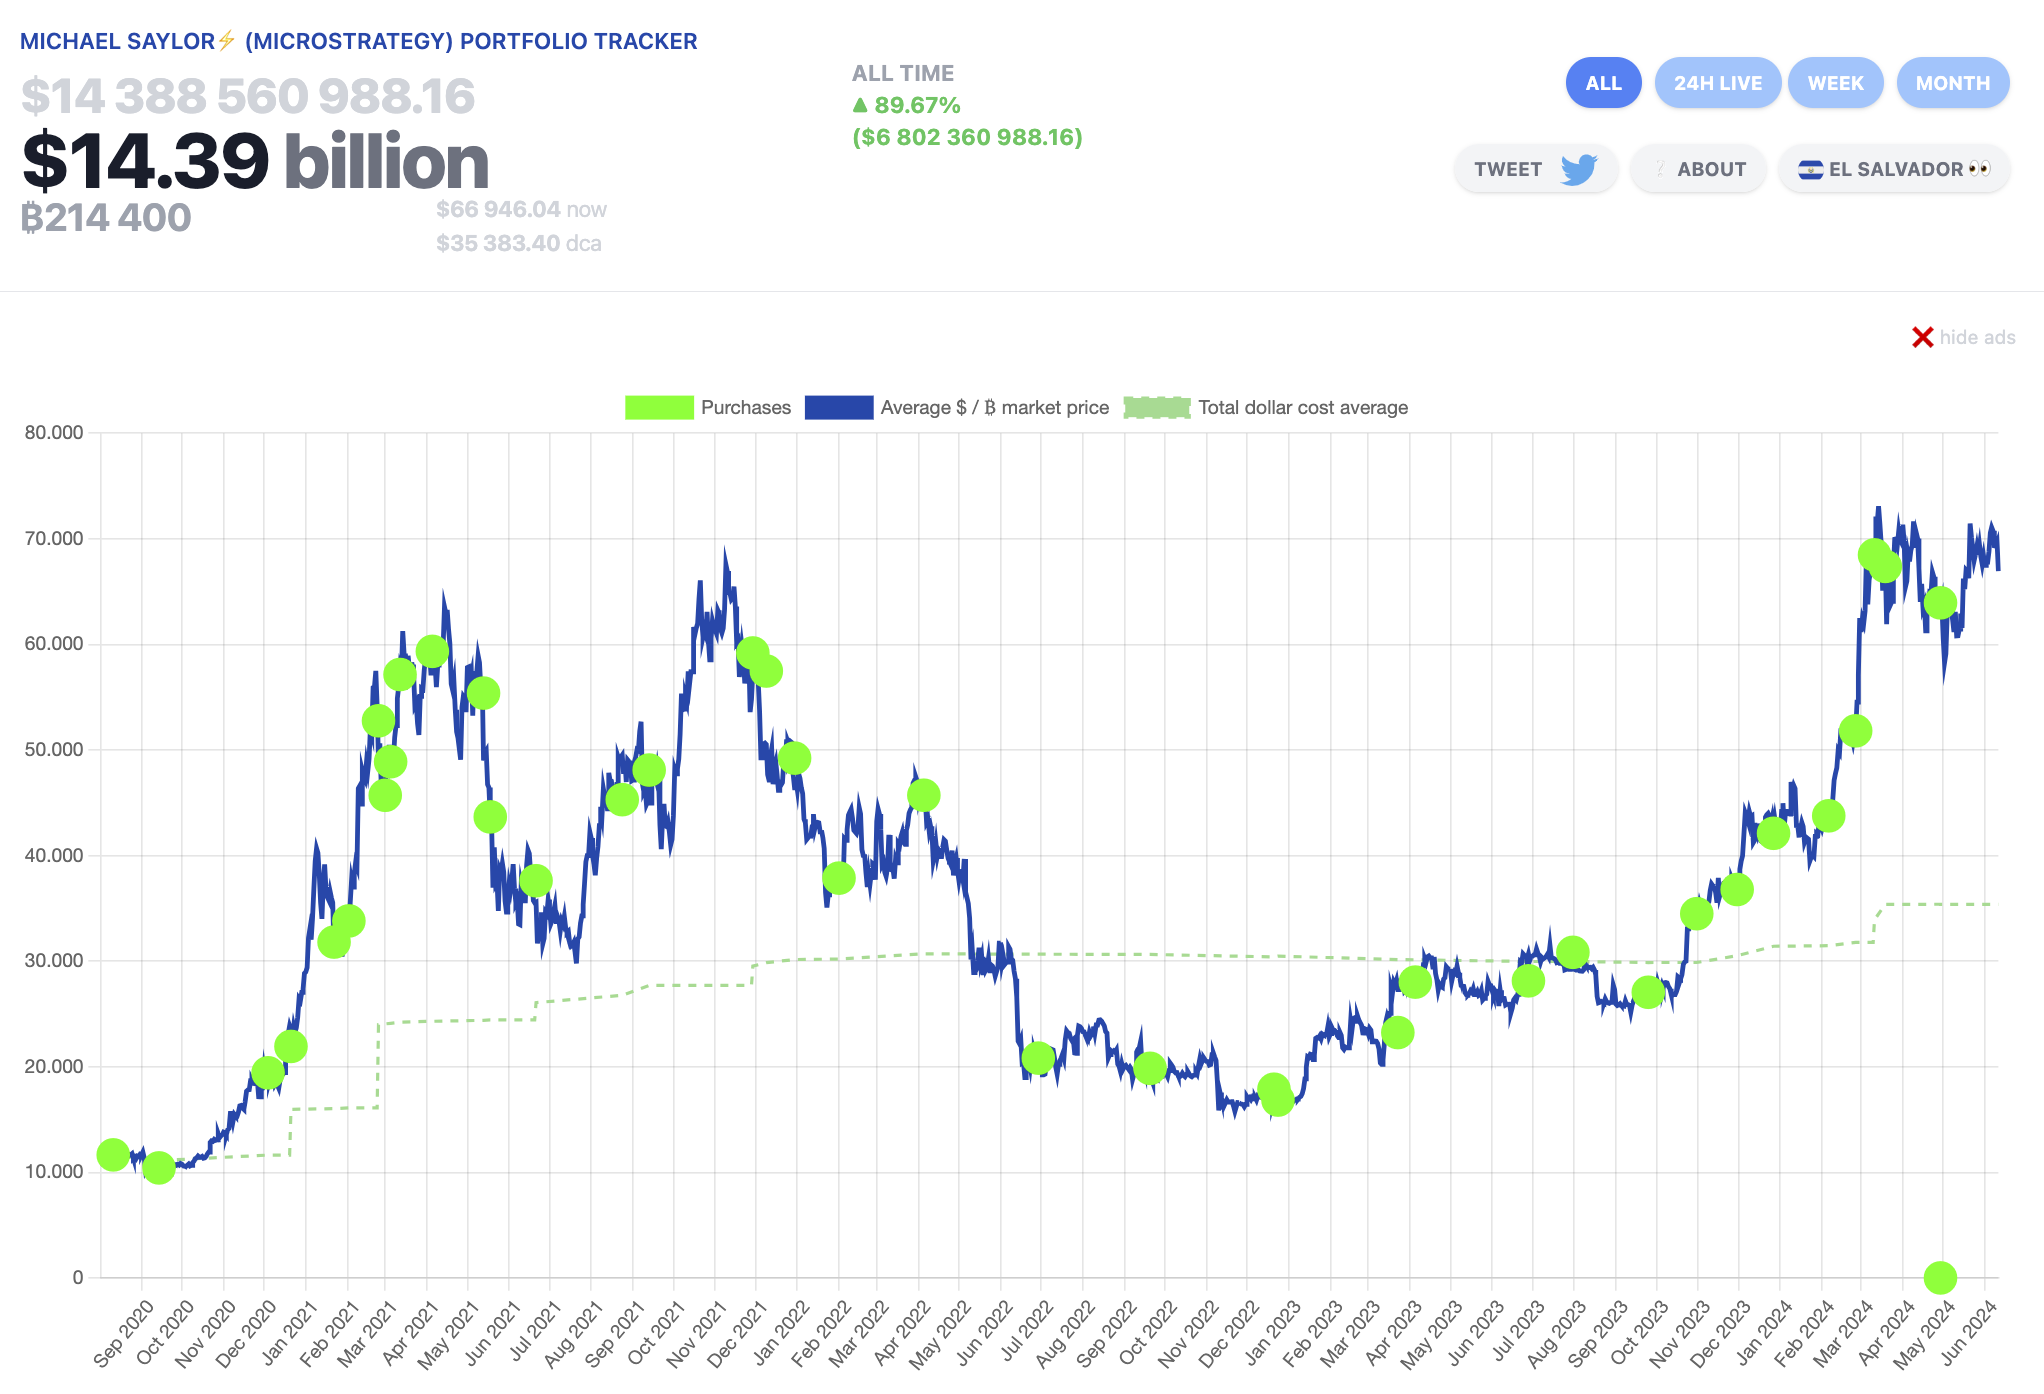The width and height of the screenshot is (2044, 1394).
Task: Click Total dollar cost average label
Action: (1303, 407)
